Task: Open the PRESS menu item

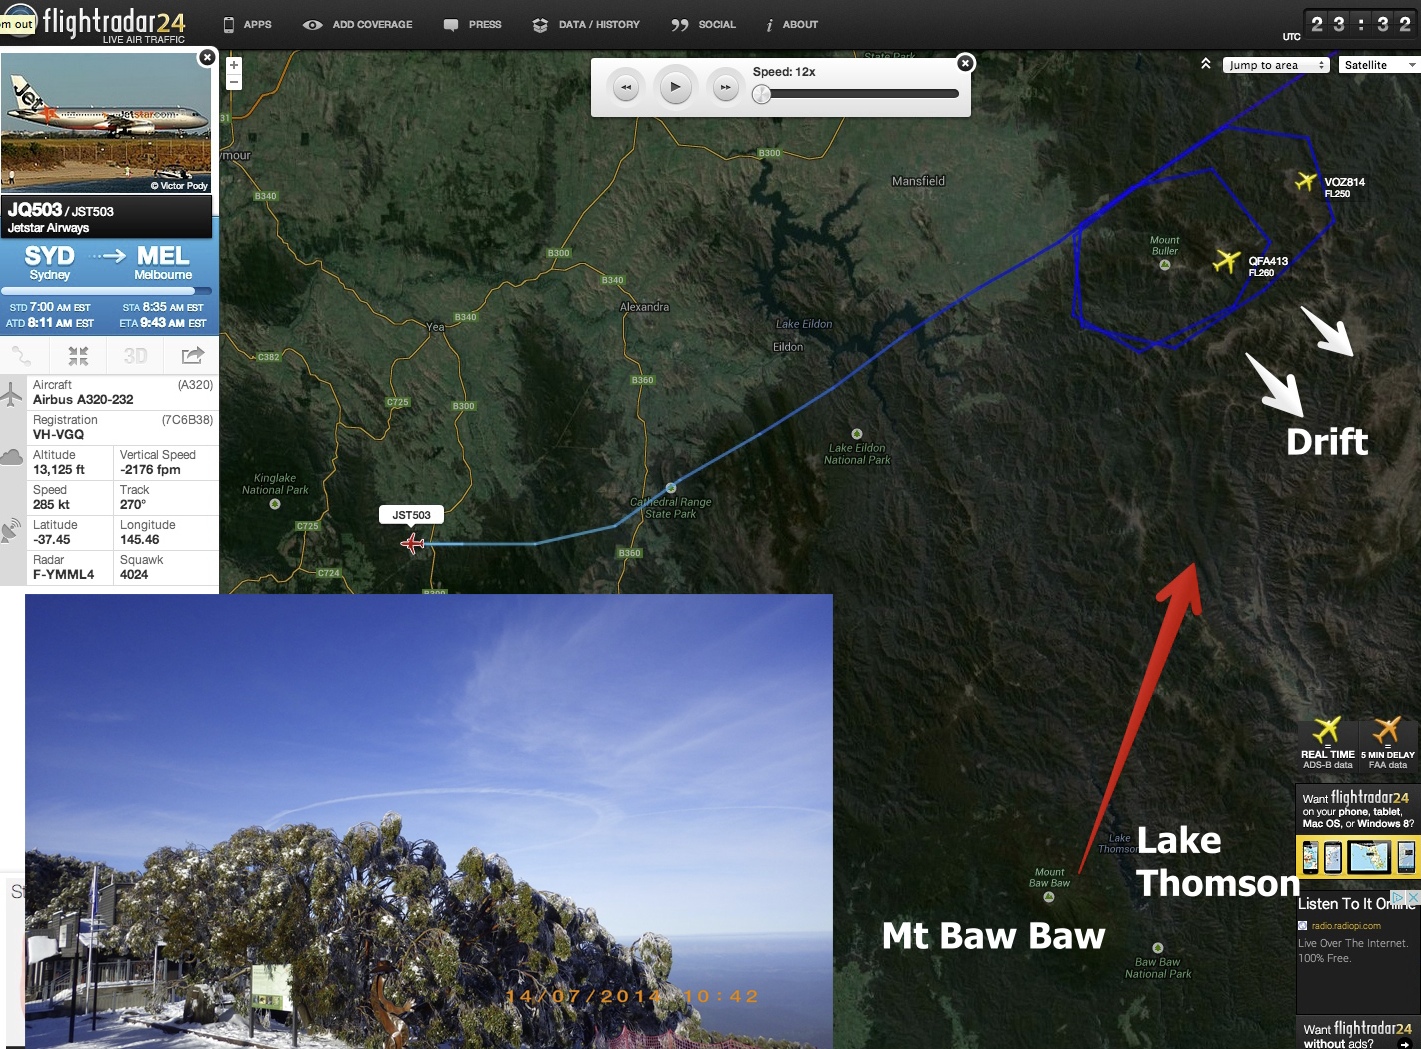Action: (x=472, y=24)
